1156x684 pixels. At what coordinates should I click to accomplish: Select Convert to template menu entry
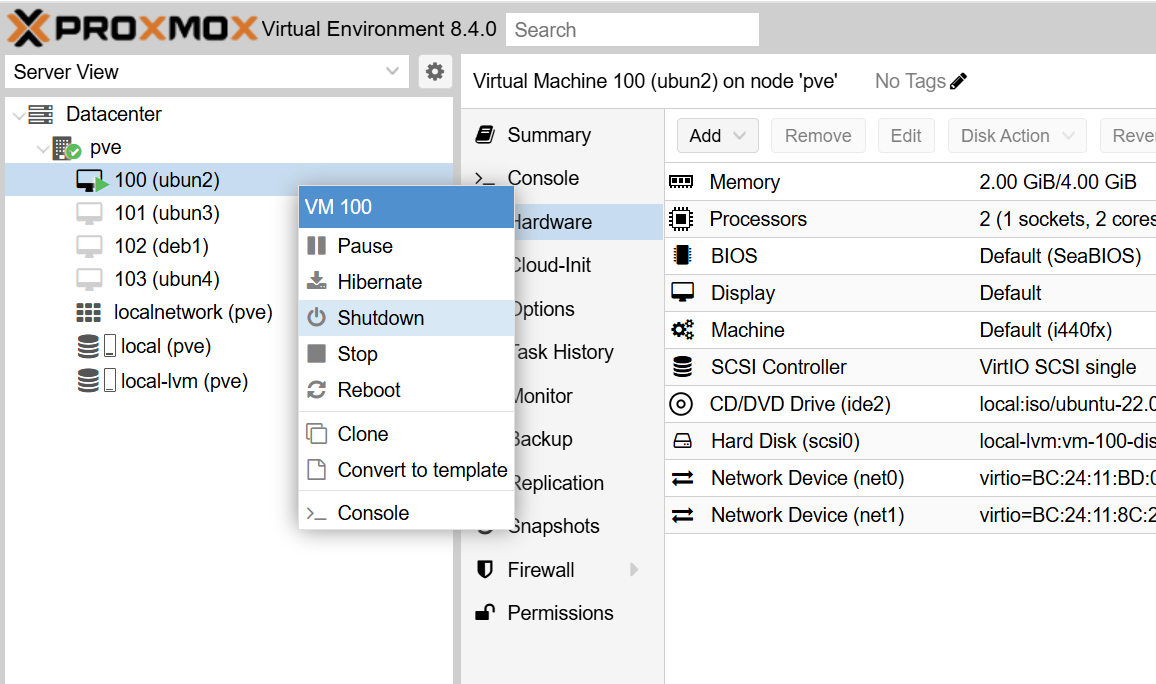422,470
